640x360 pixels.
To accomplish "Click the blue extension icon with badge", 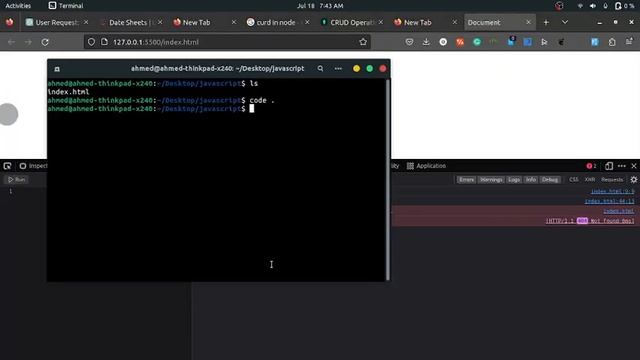I will 511,41.
